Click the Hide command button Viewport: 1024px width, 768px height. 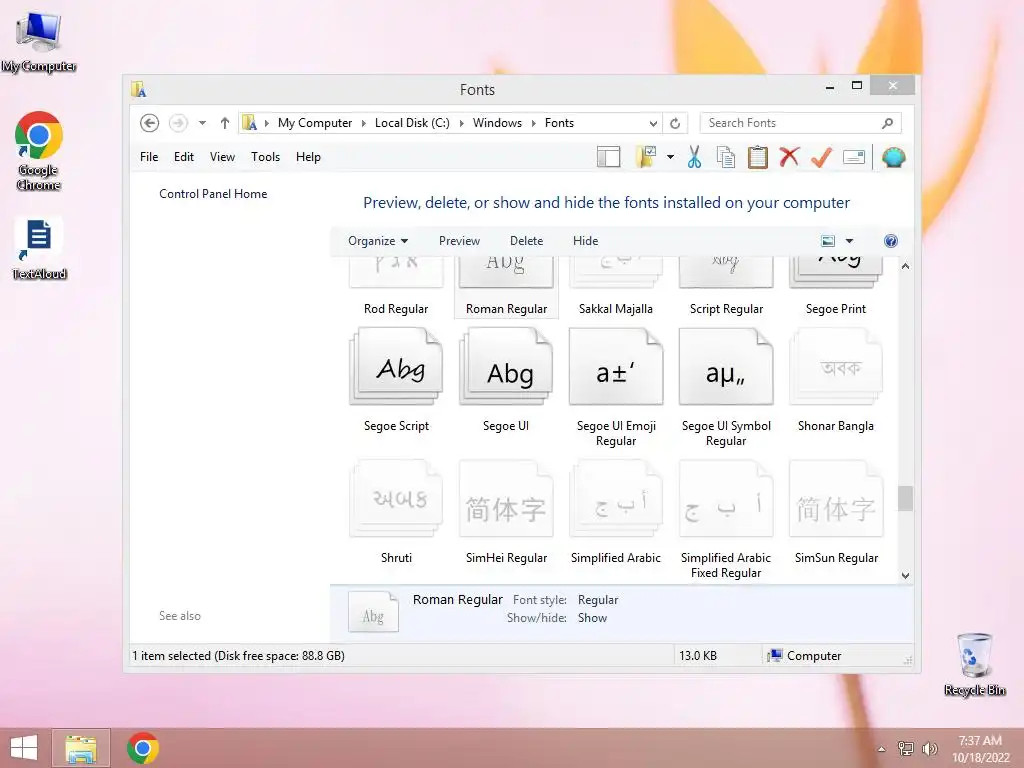pos(585,241)
